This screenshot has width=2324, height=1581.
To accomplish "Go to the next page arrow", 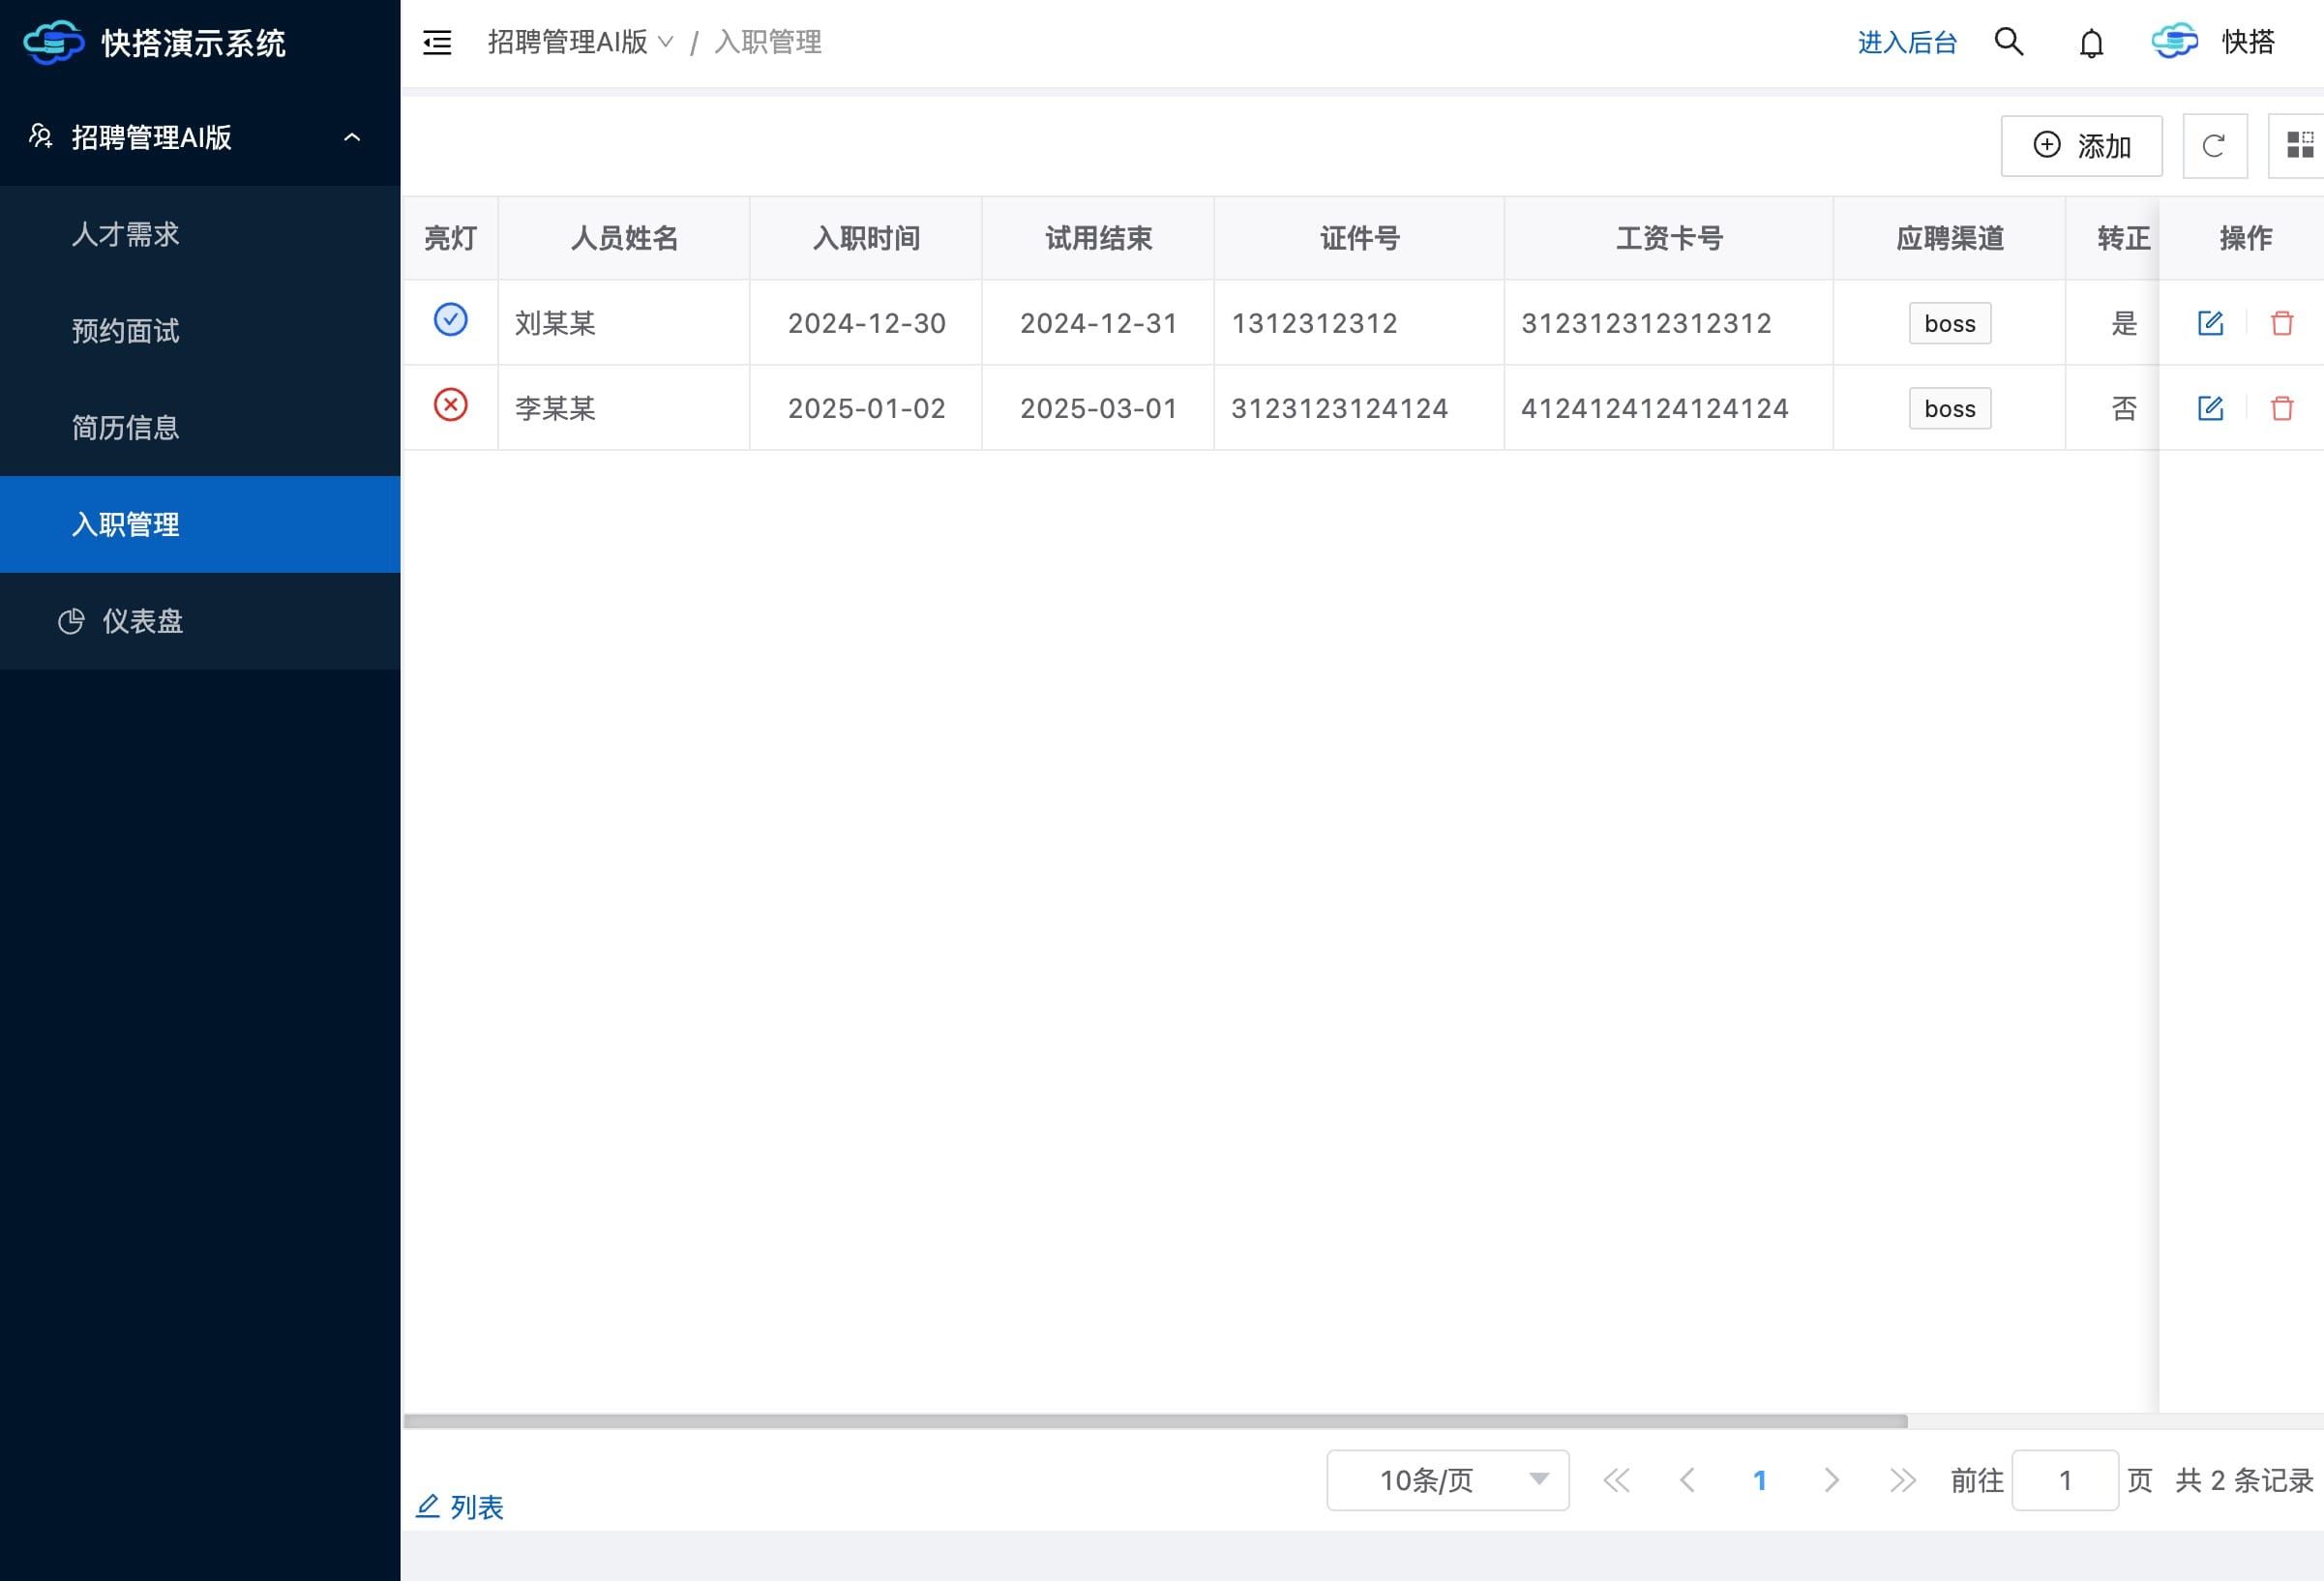I will (x=1831, y=1480).
